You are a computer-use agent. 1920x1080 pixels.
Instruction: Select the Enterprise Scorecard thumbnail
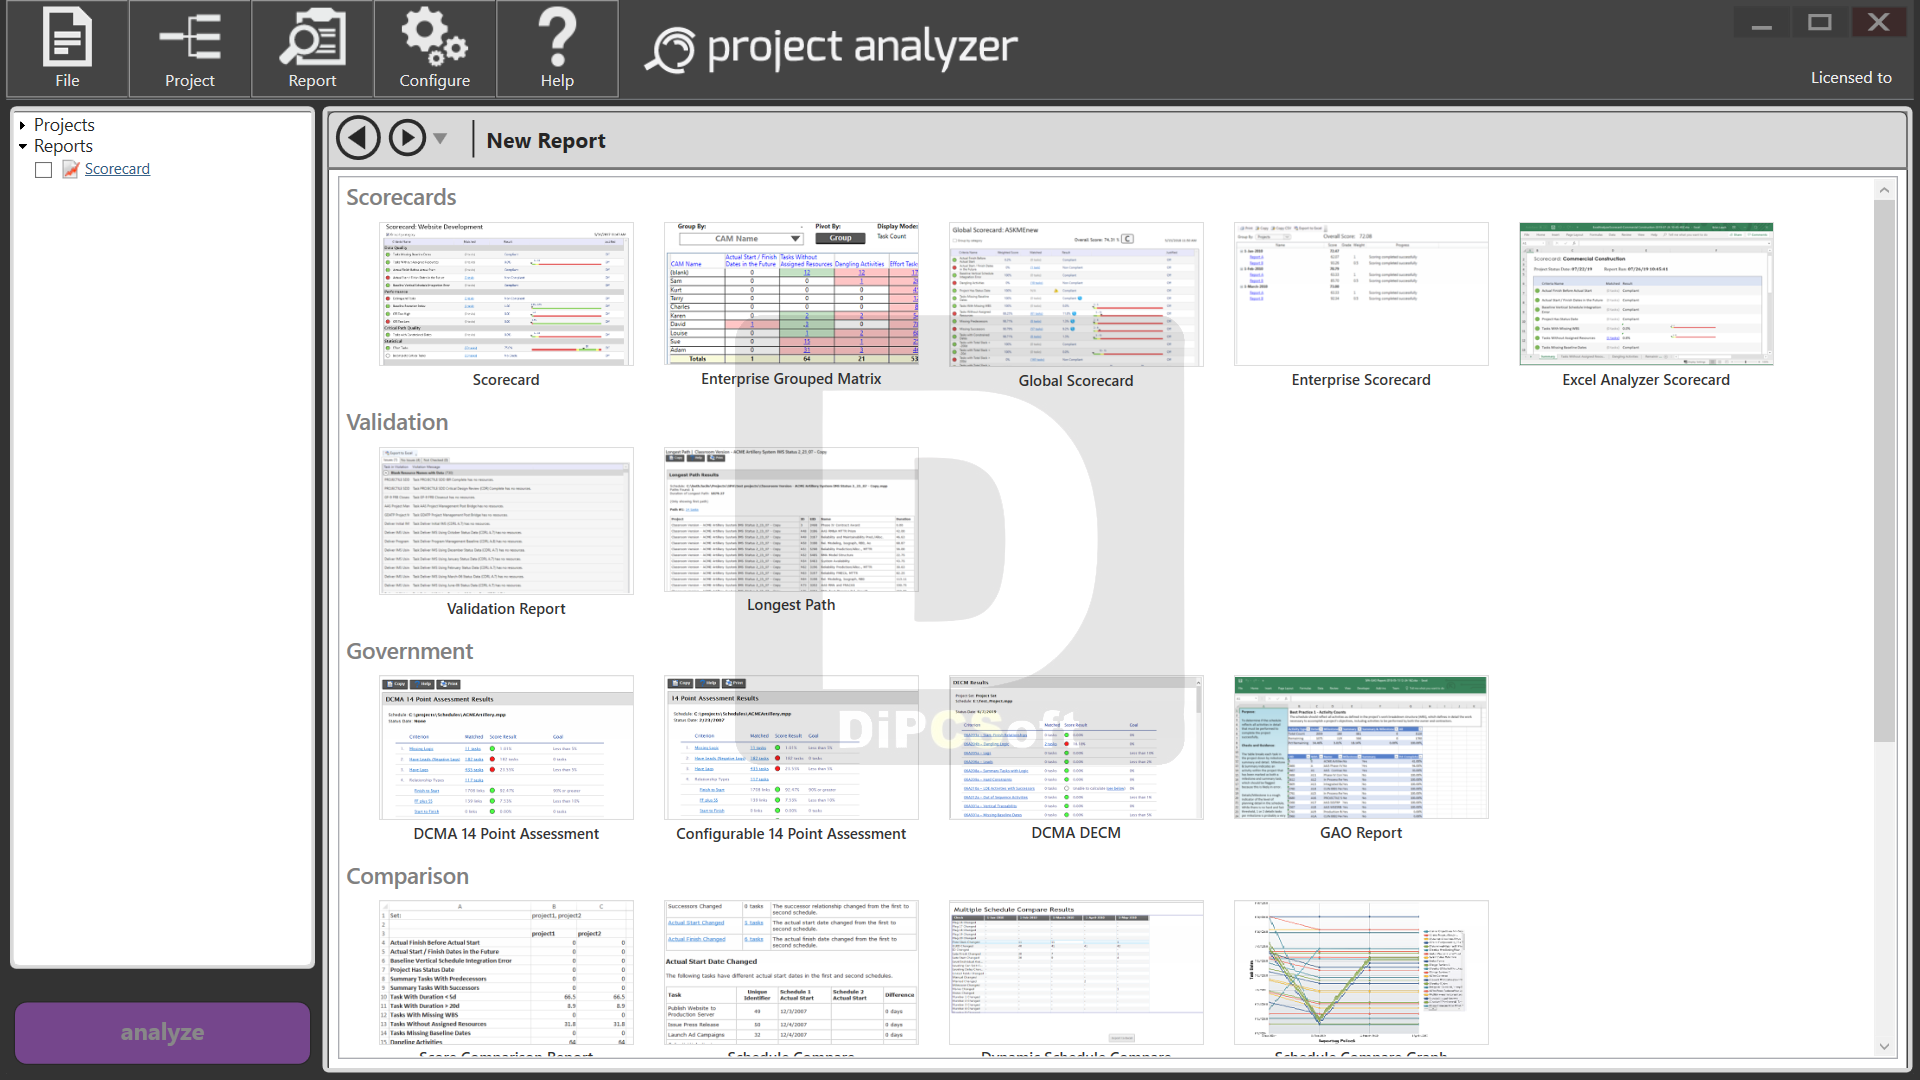click(1361, 294)
